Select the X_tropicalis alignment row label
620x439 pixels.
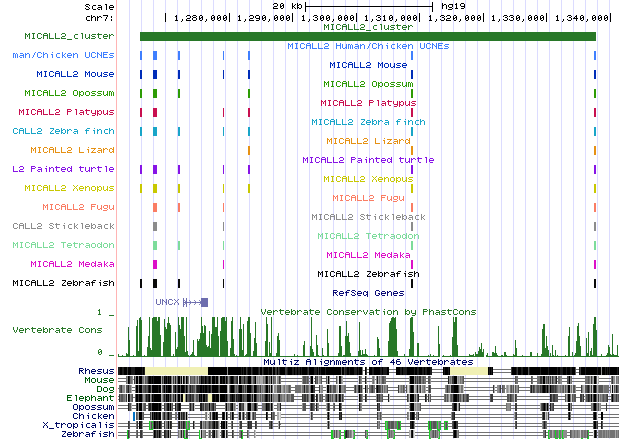[84, 426]
